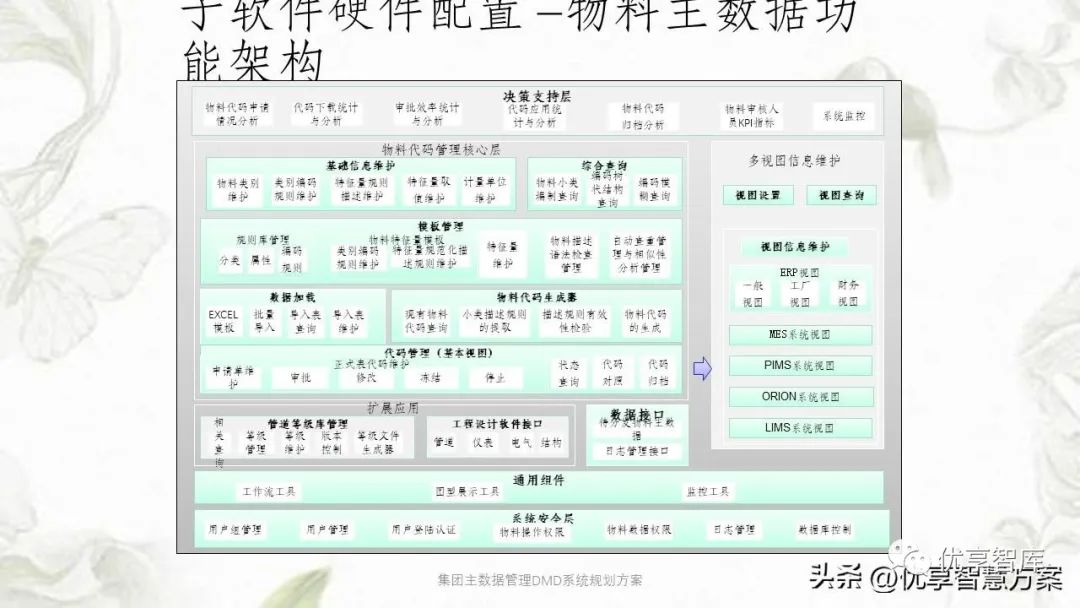The width and height of the screenshot is (1080, 608).
Task: Click the 监控工具 box
Action: pos(707,492)
